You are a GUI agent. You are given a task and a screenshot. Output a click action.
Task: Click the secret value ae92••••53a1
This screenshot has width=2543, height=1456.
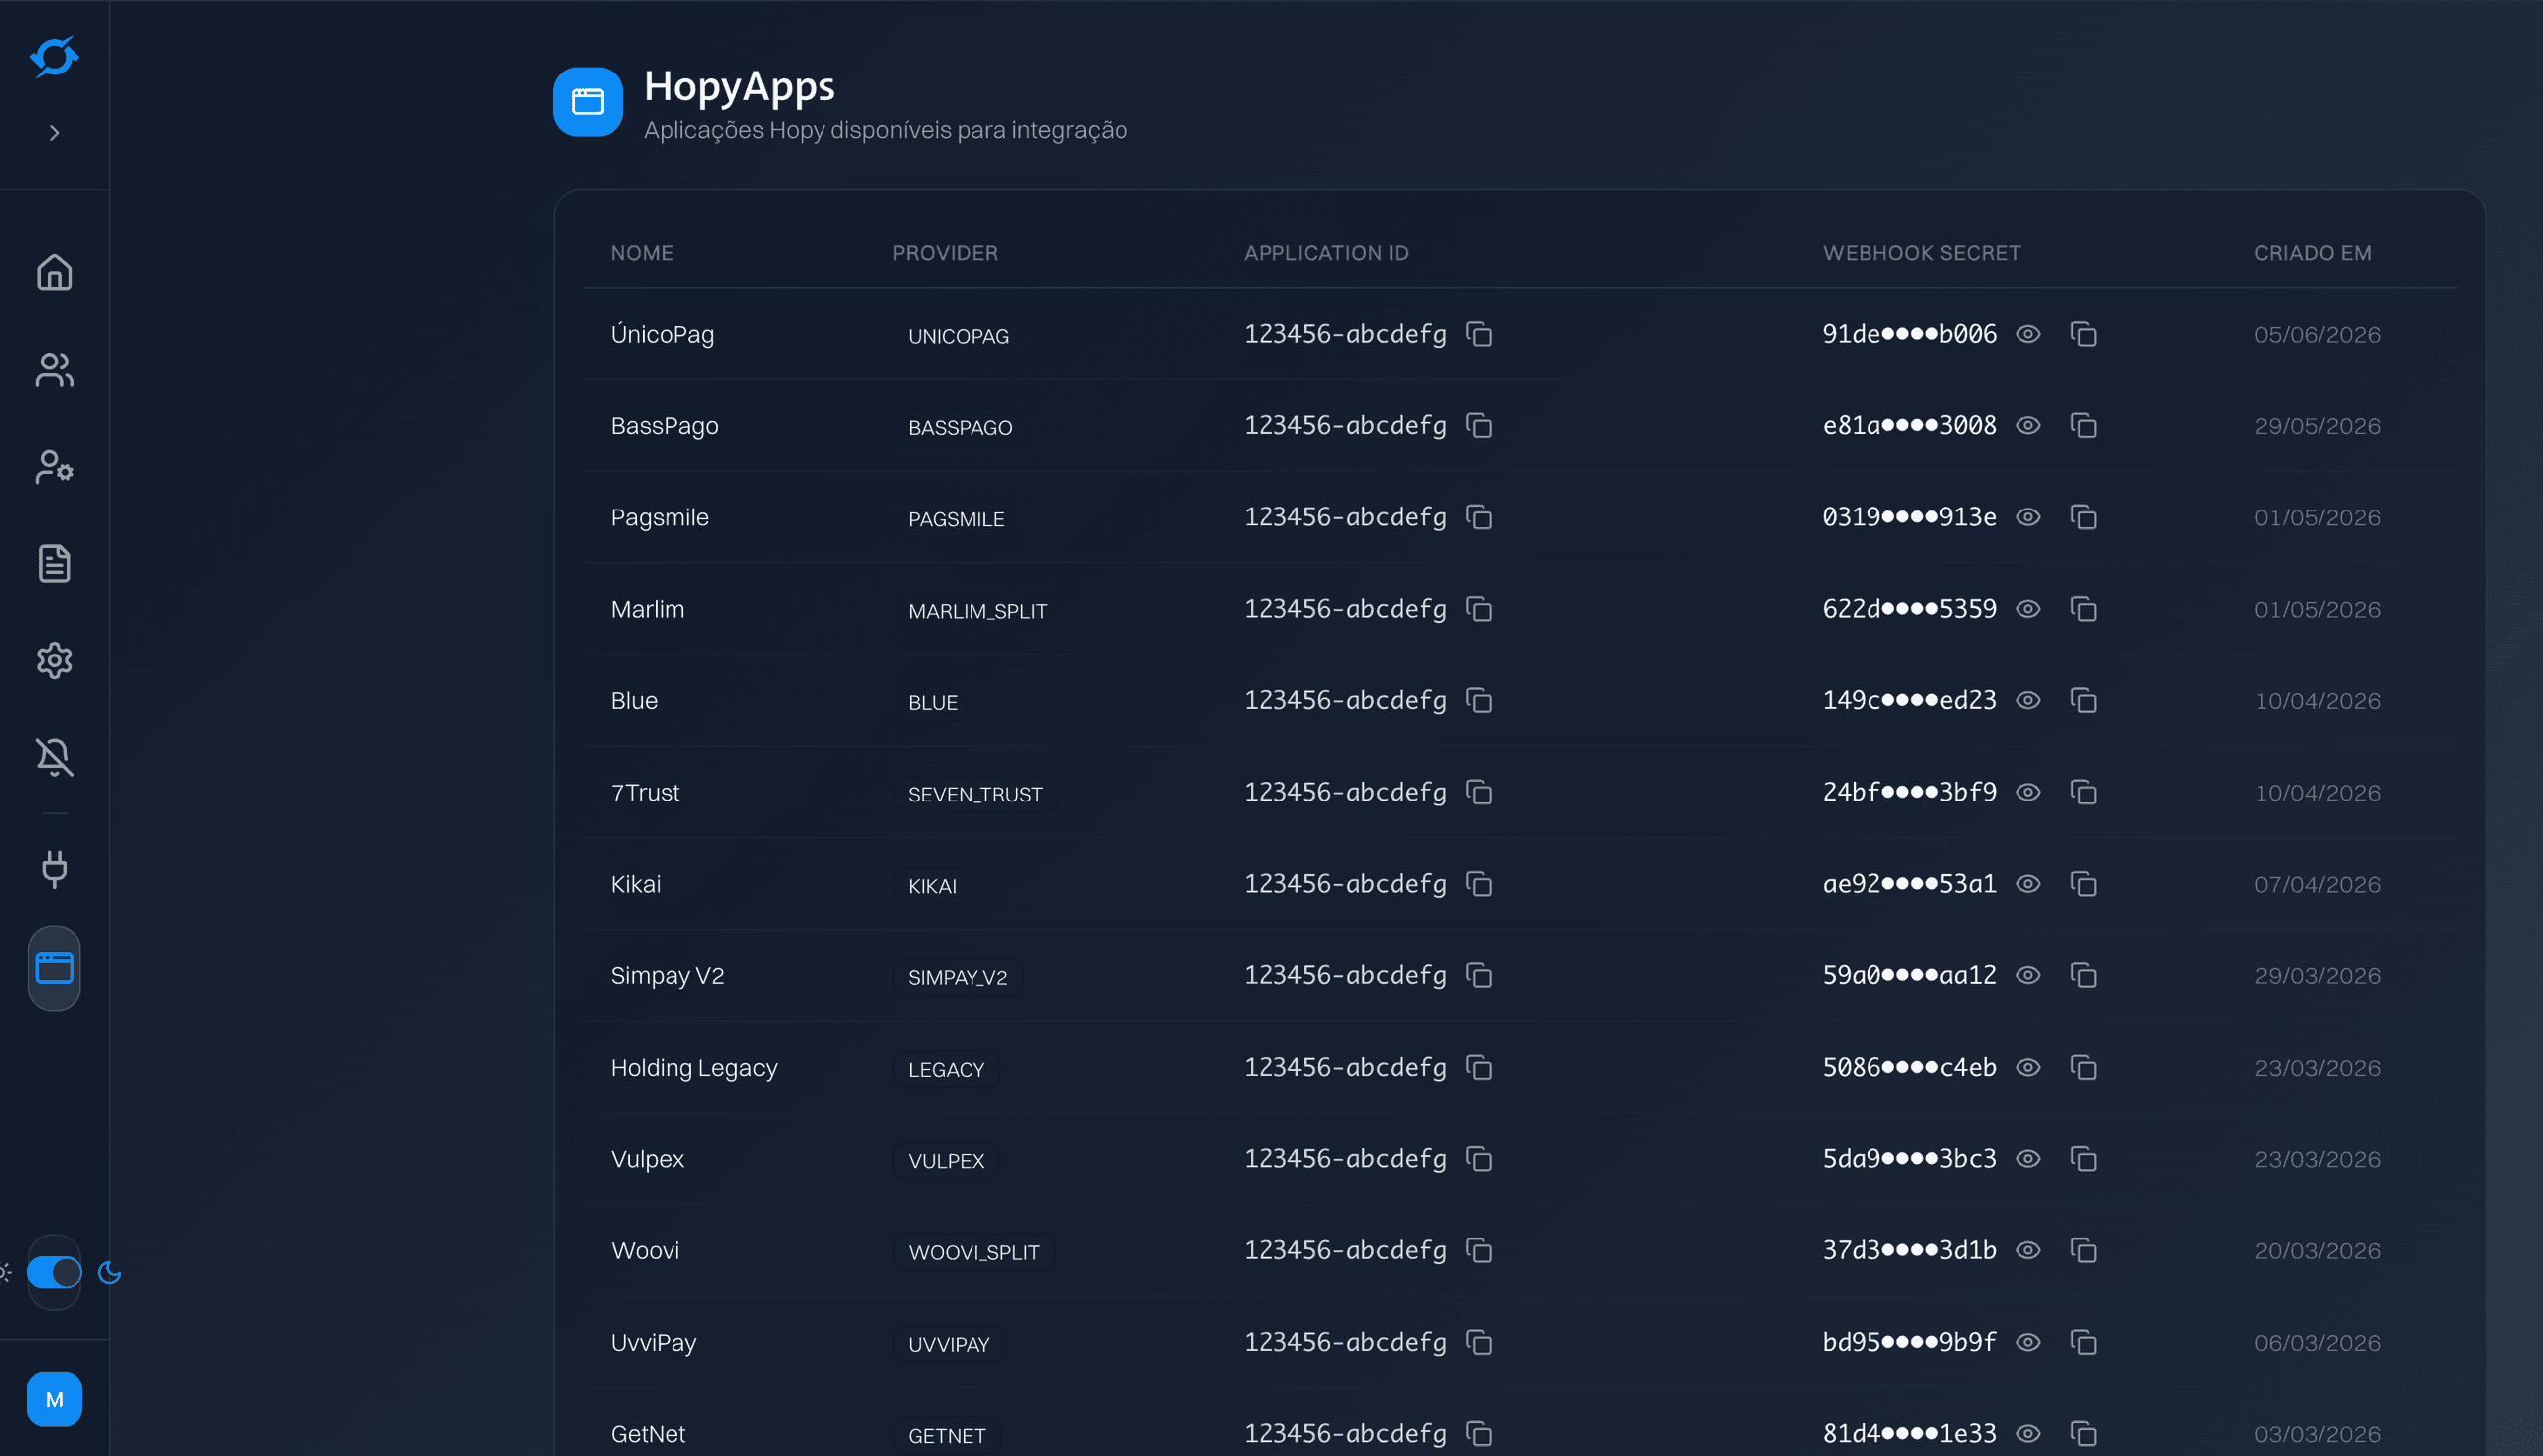[x=1909, y=884]
